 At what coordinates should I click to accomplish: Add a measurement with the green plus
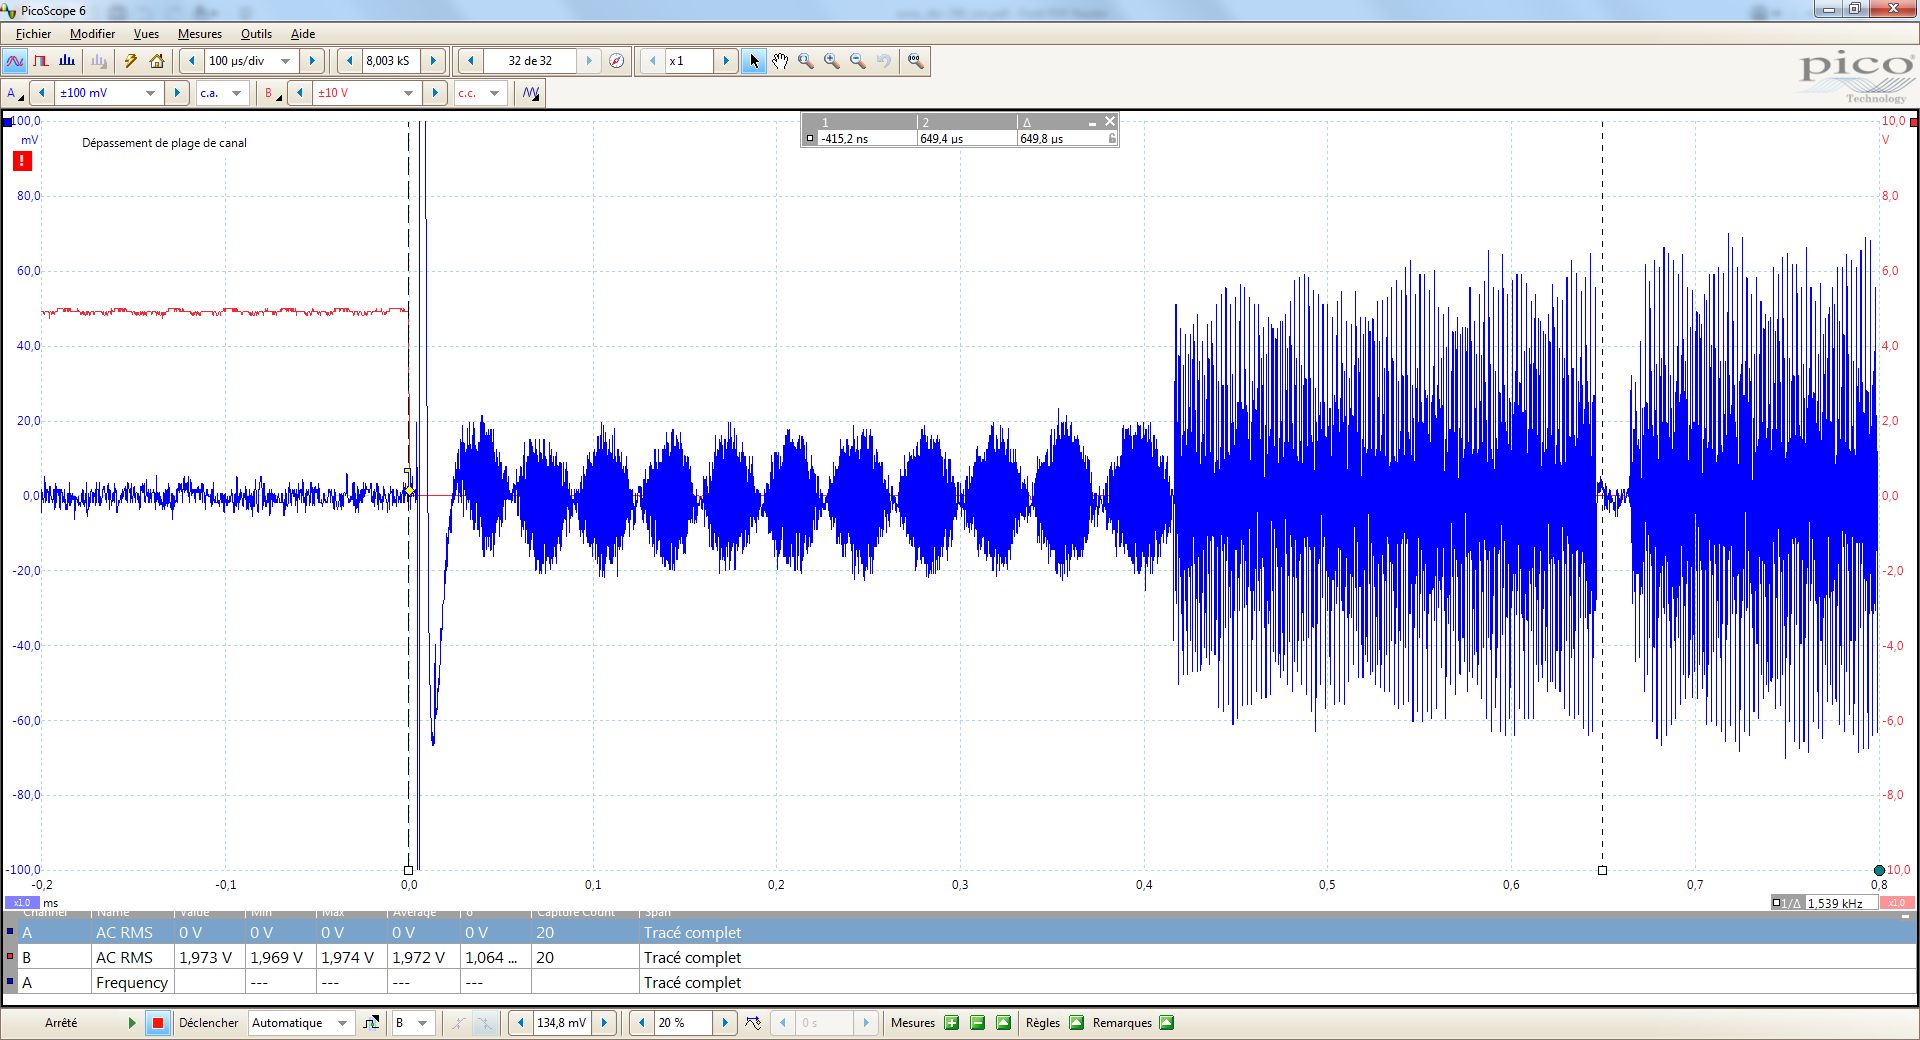[x=952, y=1023]
